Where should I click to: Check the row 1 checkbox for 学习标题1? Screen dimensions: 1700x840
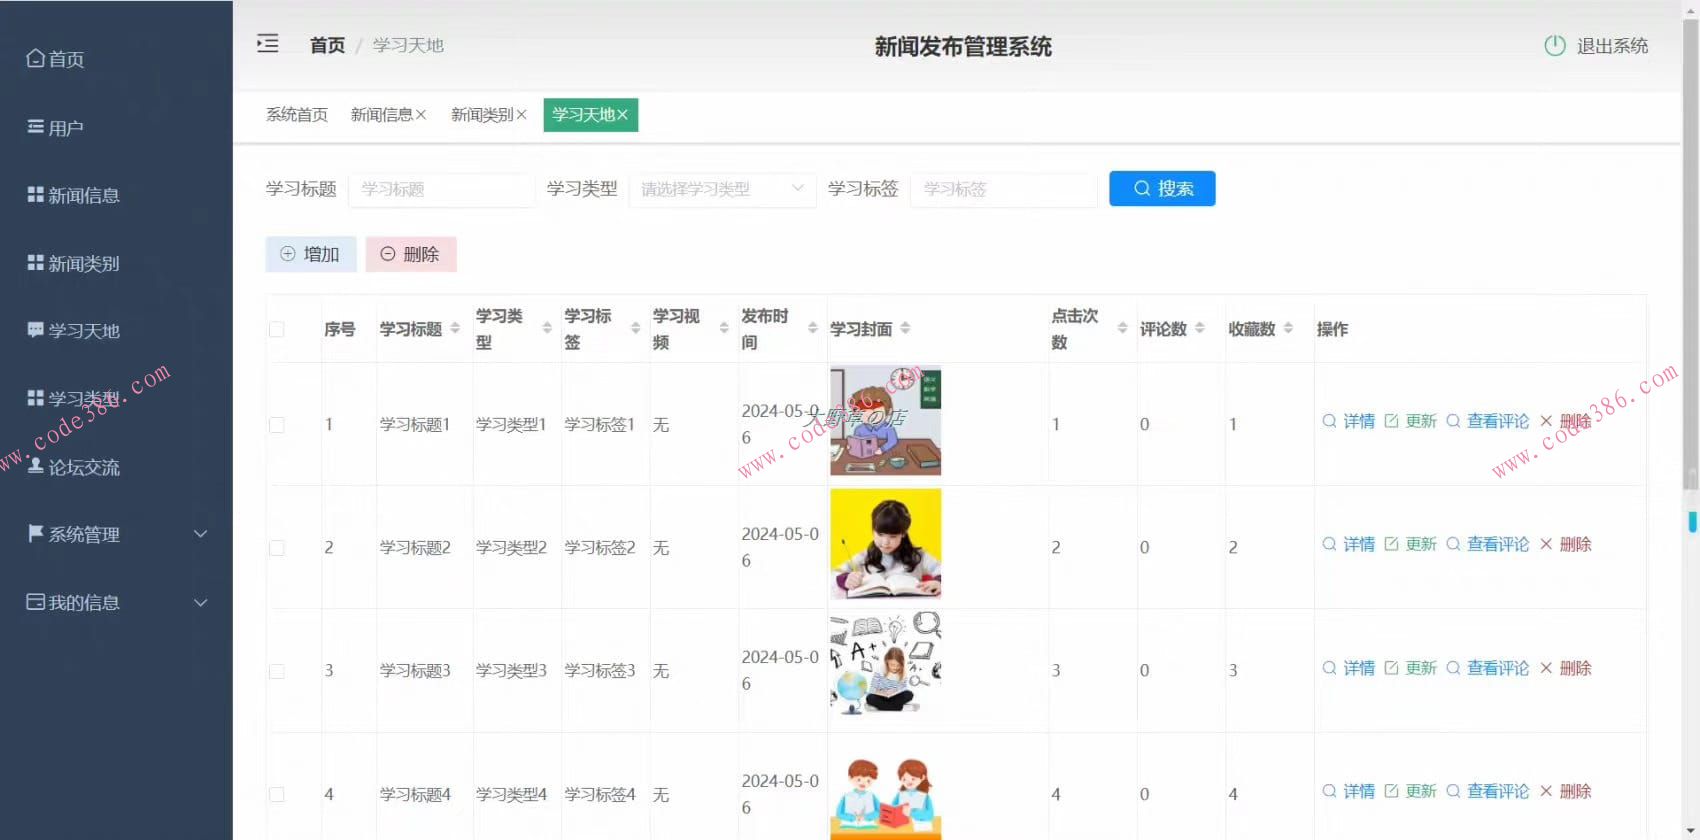tap(277, 425)
